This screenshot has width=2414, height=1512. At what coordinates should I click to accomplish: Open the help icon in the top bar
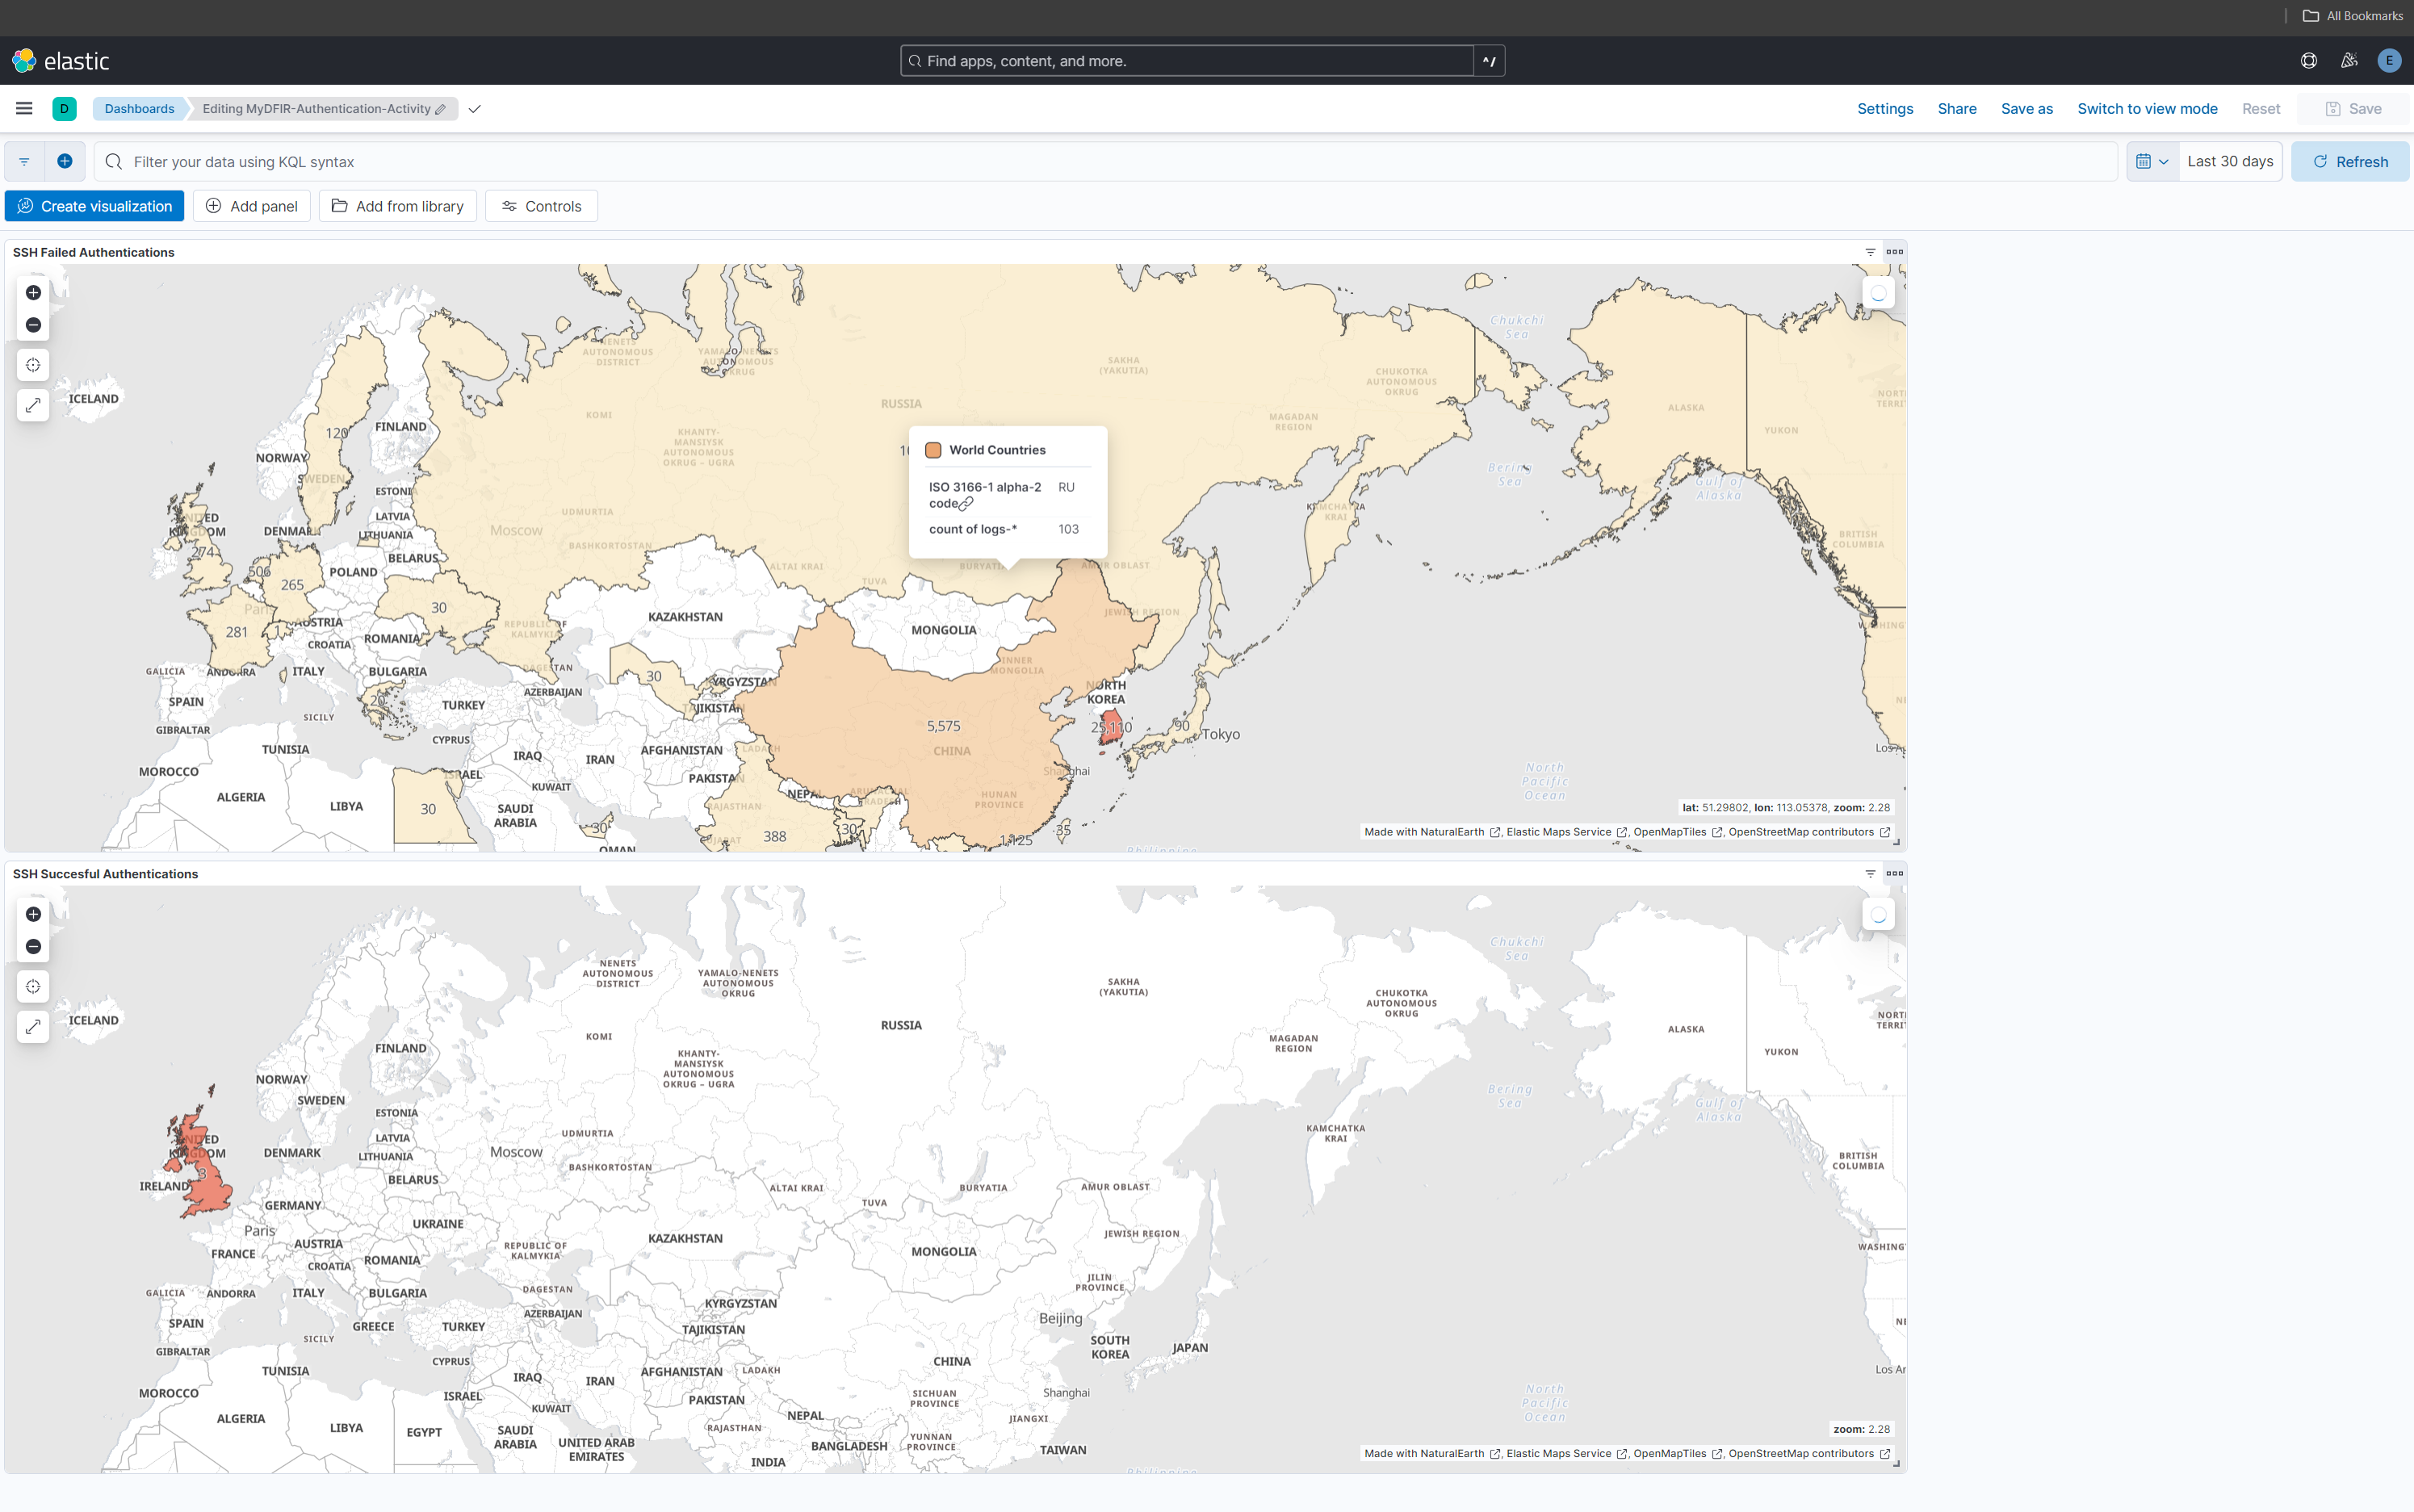click(2309, 60)
